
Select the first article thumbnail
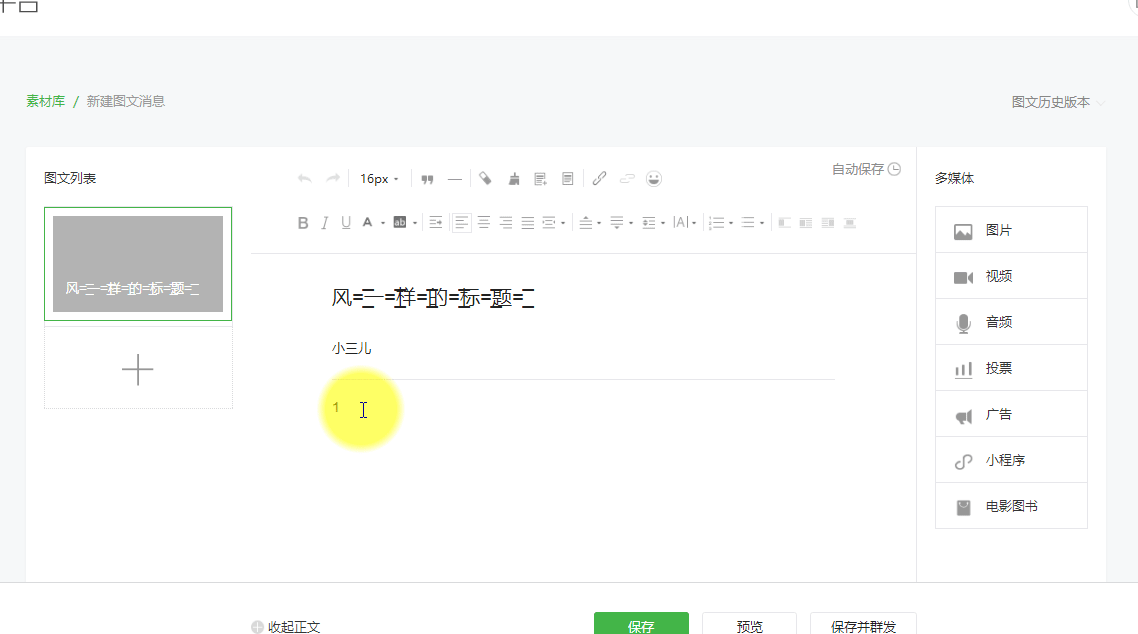click(x=138, y=264)
